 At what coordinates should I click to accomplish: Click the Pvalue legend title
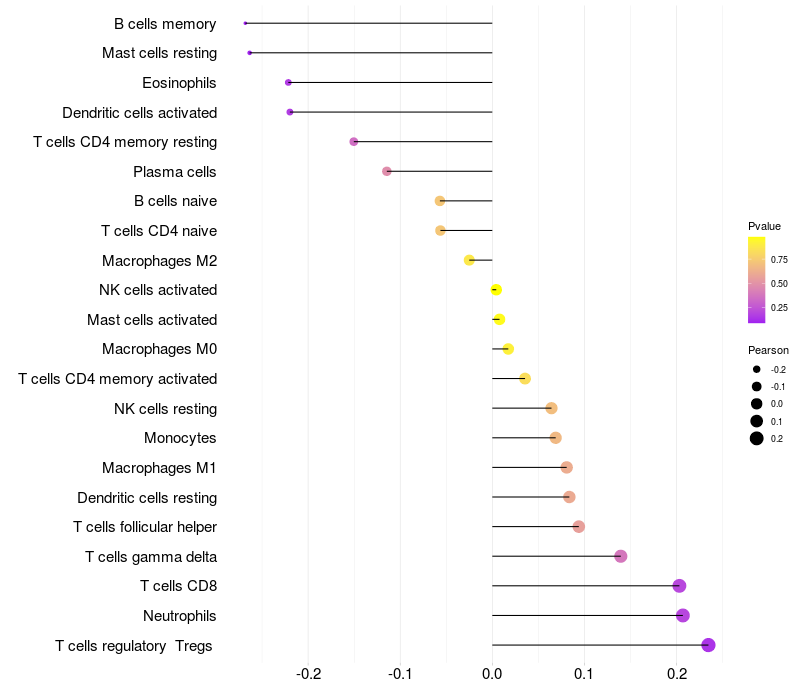(764, 226)
